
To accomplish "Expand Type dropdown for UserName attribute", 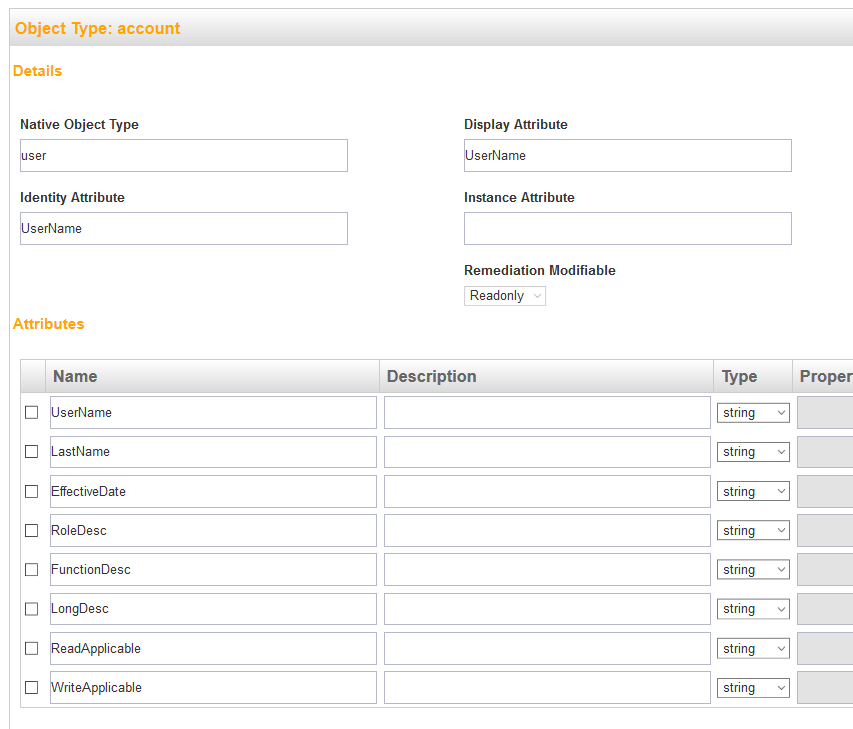I will click(753, 413).
